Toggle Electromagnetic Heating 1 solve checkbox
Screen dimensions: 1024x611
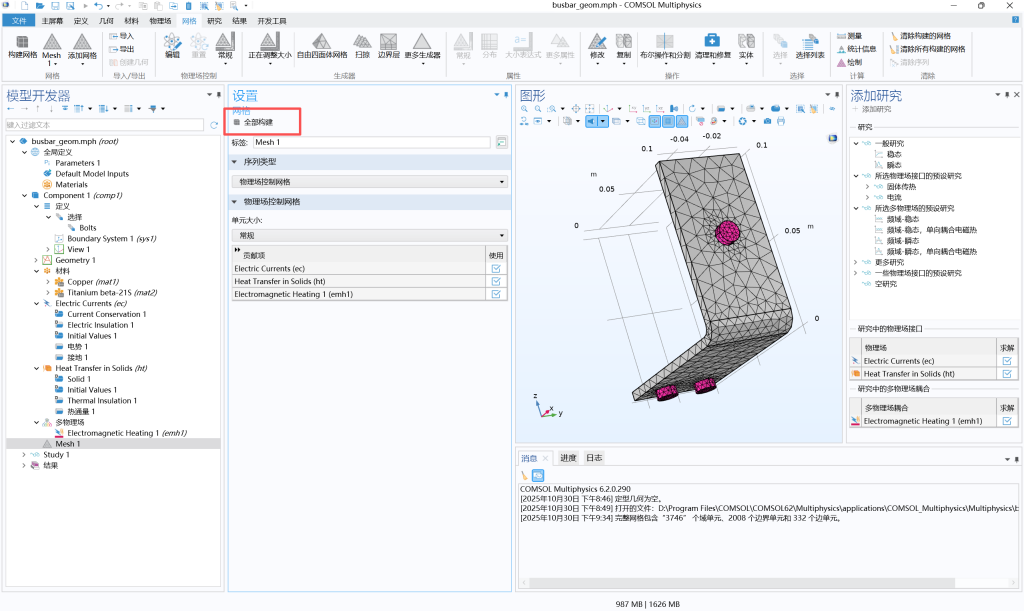pyautogui.click(x=1007, y=421)
